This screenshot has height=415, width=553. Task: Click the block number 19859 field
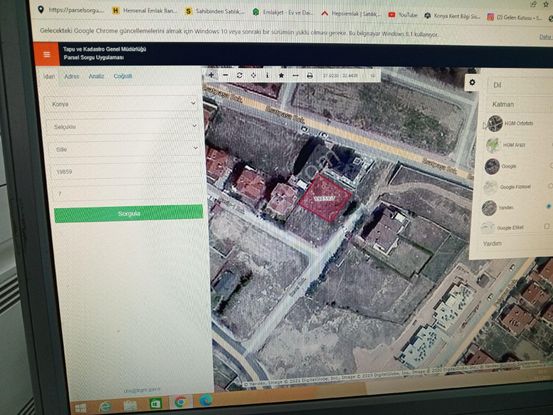[126, 172]
